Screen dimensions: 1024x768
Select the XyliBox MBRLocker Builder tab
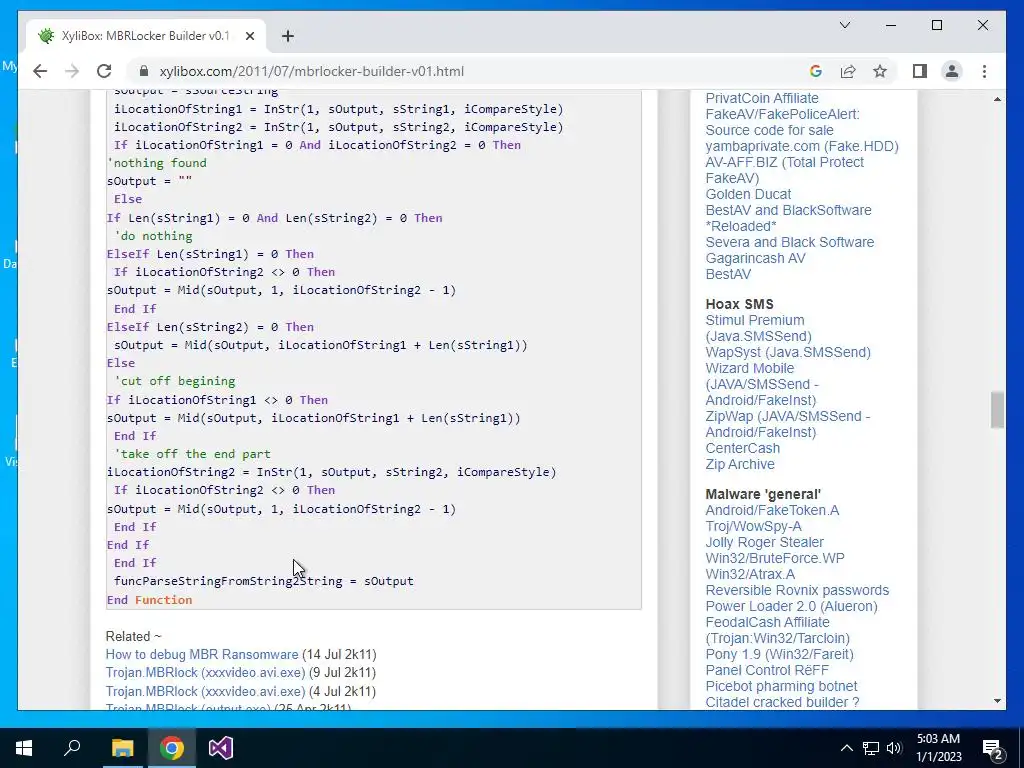(x=146, y=36)
